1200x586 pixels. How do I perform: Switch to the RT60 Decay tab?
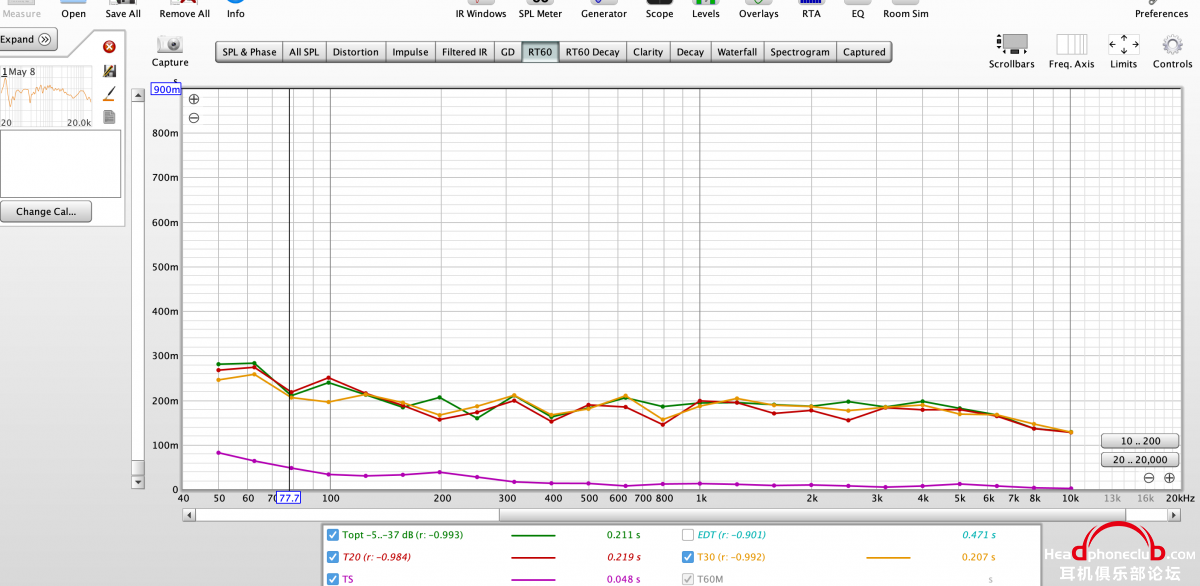click(592, 52)
